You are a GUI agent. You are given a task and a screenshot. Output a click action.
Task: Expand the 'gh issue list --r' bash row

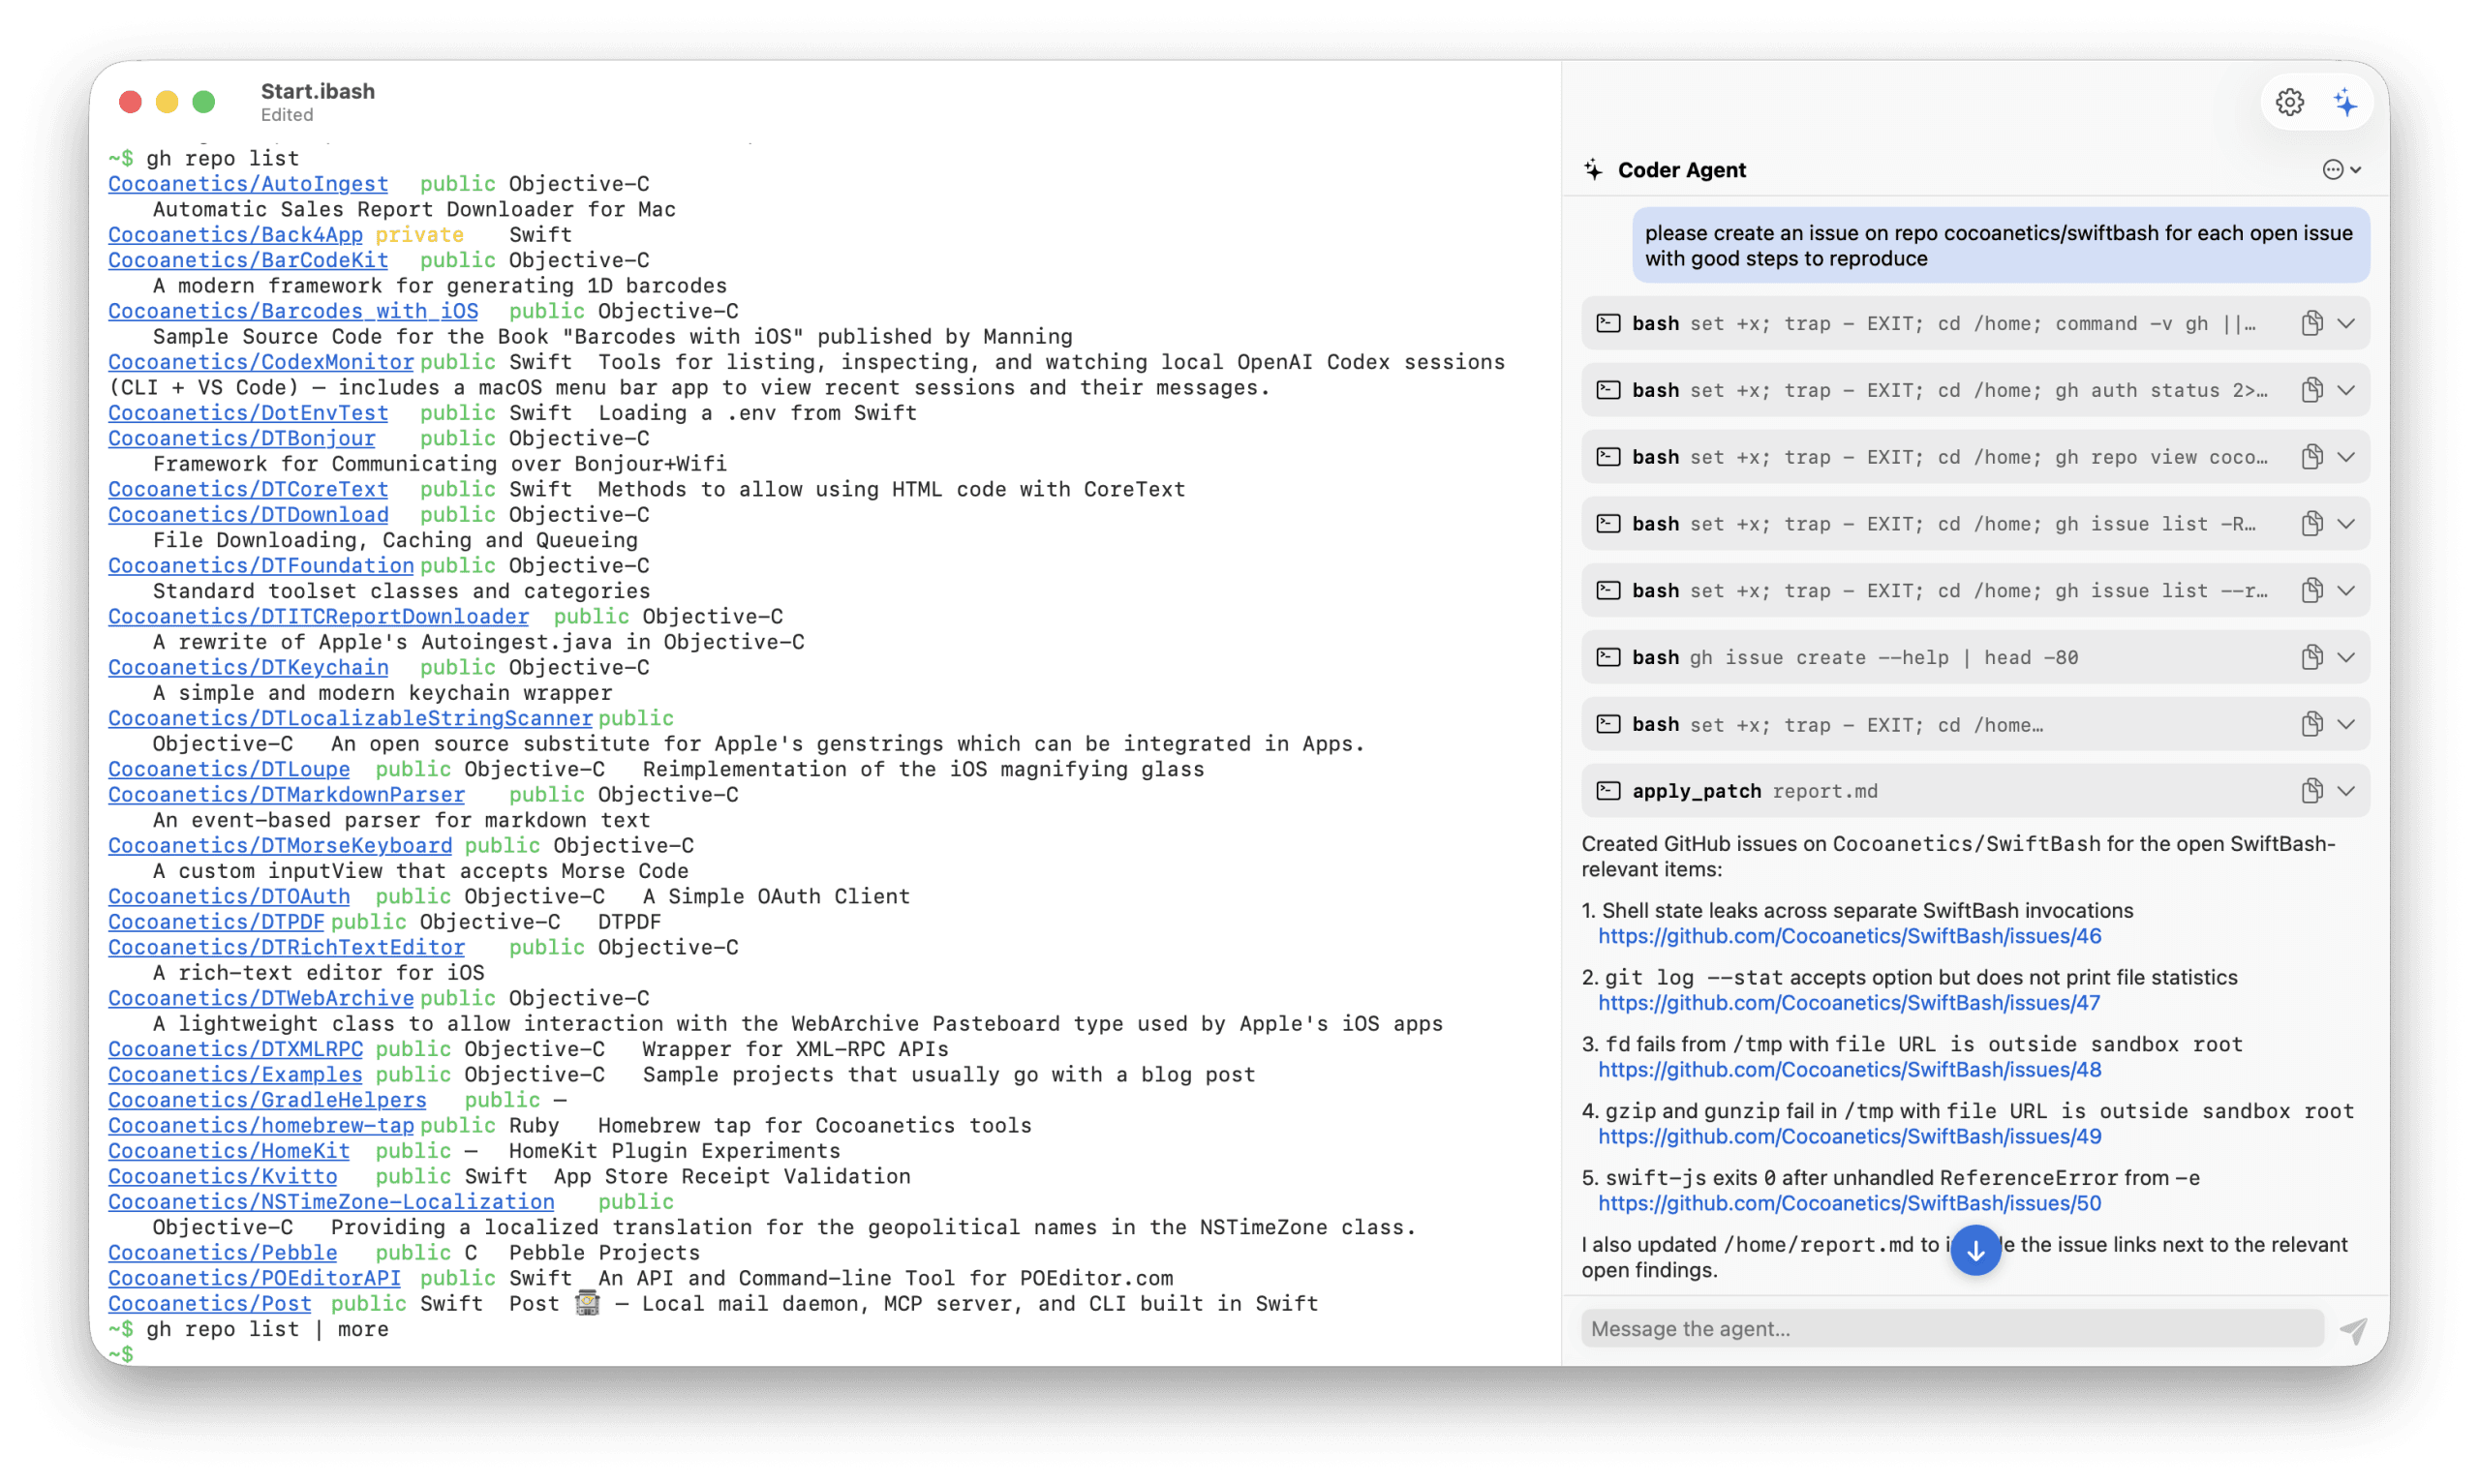point(2346,590)
